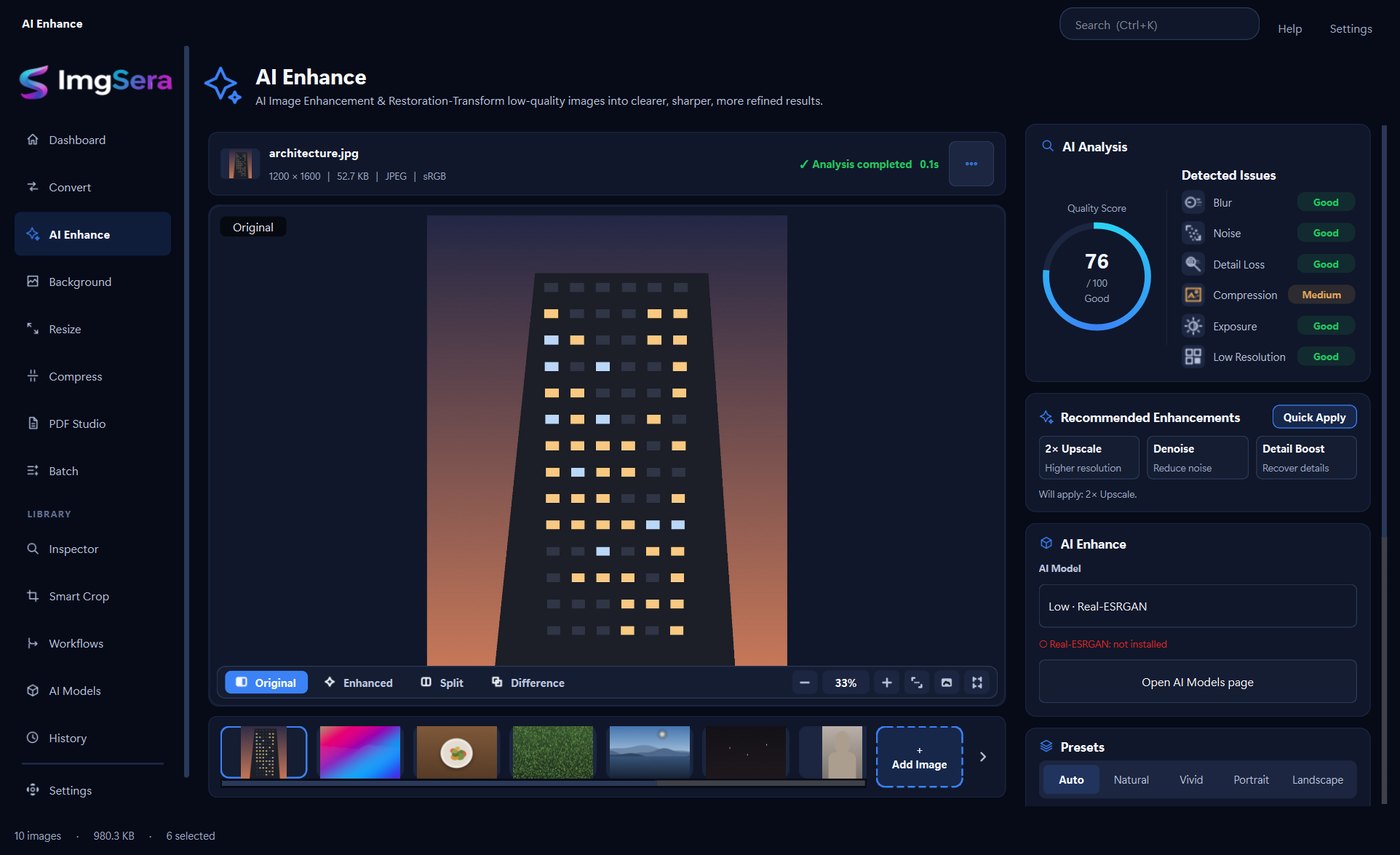Click the Low Resolution issue icon
This screenshot has width=1400, height=855.
click(1193, 357)
